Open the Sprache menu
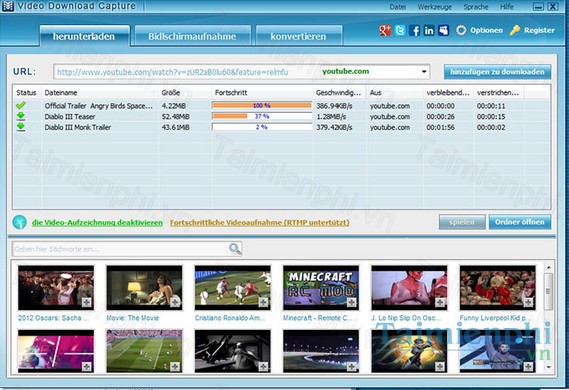Image resolution: width=569 pixels, height=390 pixels. [476, 7]
